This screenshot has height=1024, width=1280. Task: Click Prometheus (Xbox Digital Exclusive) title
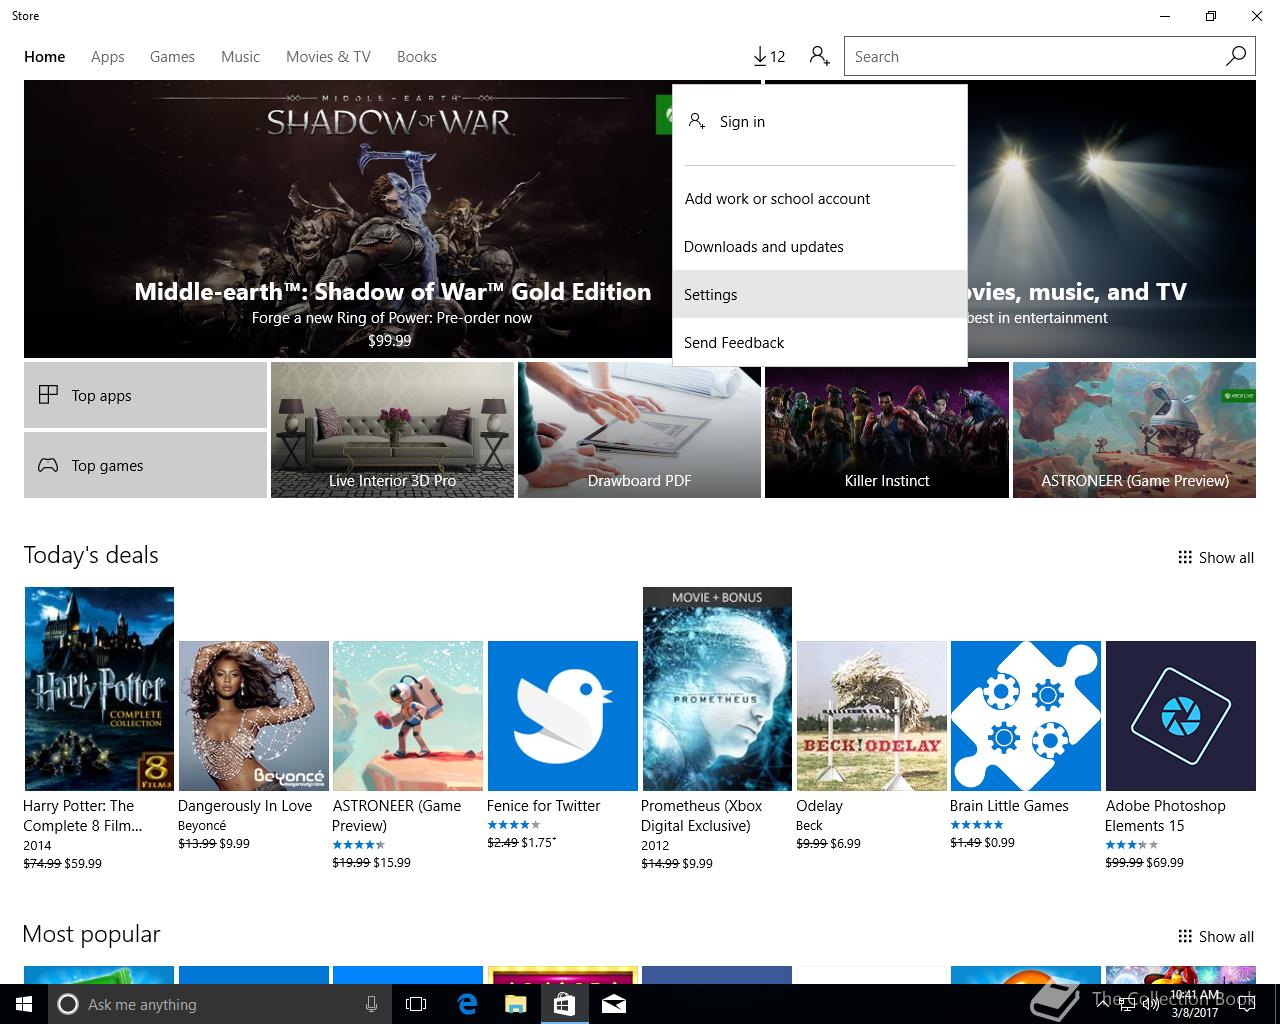coord(701,816)
